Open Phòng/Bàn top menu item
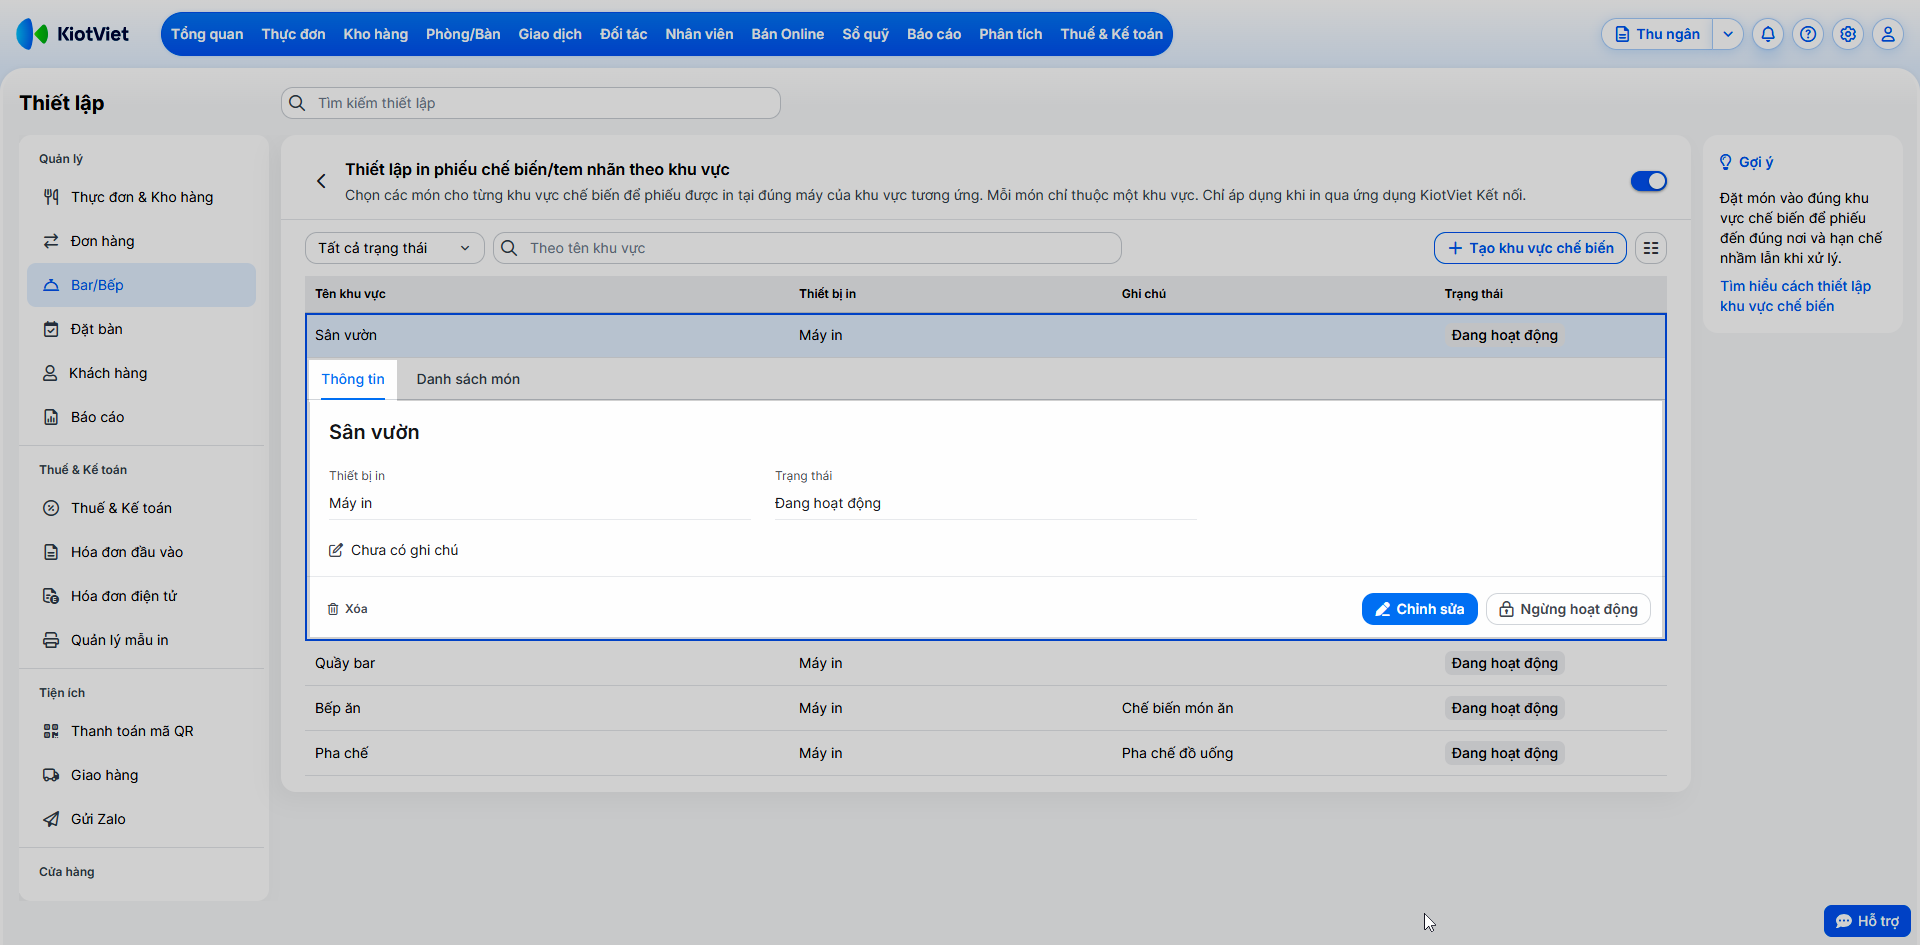Viewport: 1920px width, 945px height. [463, 34]
